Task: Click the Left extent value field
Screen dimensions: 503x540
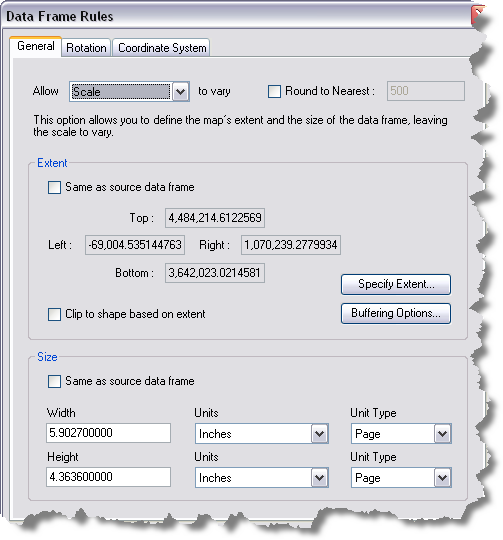Action: click(x=135, y=245)
